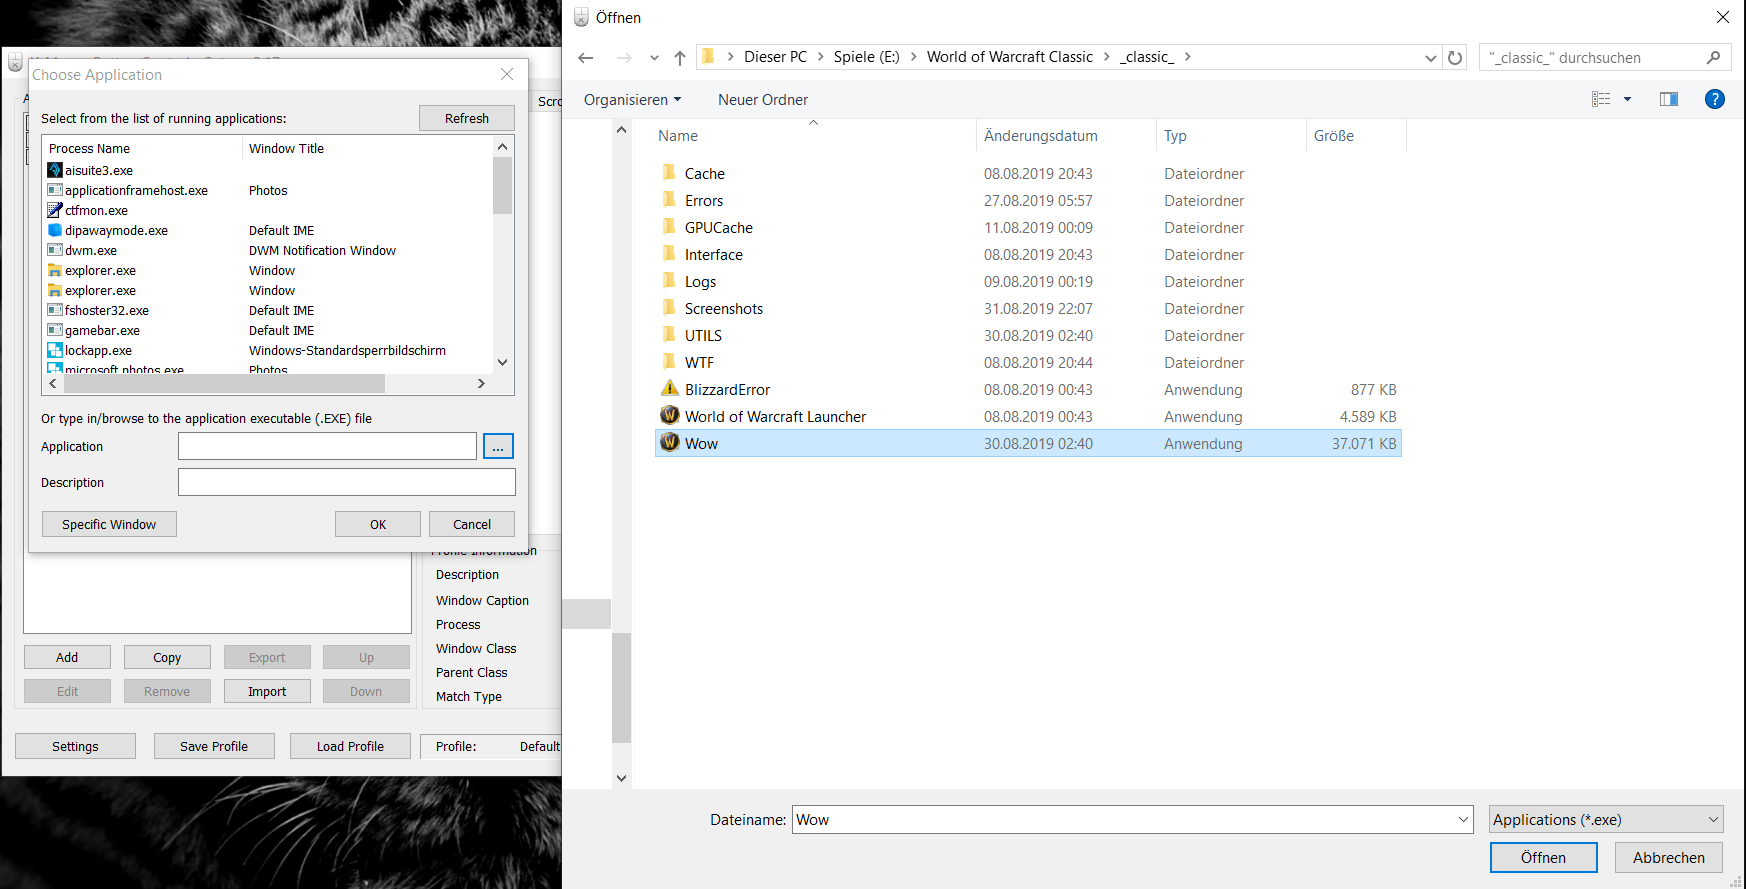Select the UTILS folder icon
The height and width of the screenshot is (889, 1746).
point(670,335)
